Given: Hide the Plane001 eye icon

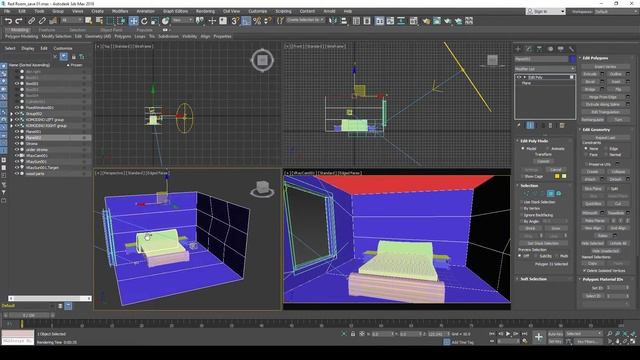Looking at the screenshot, I should point(17,132).
